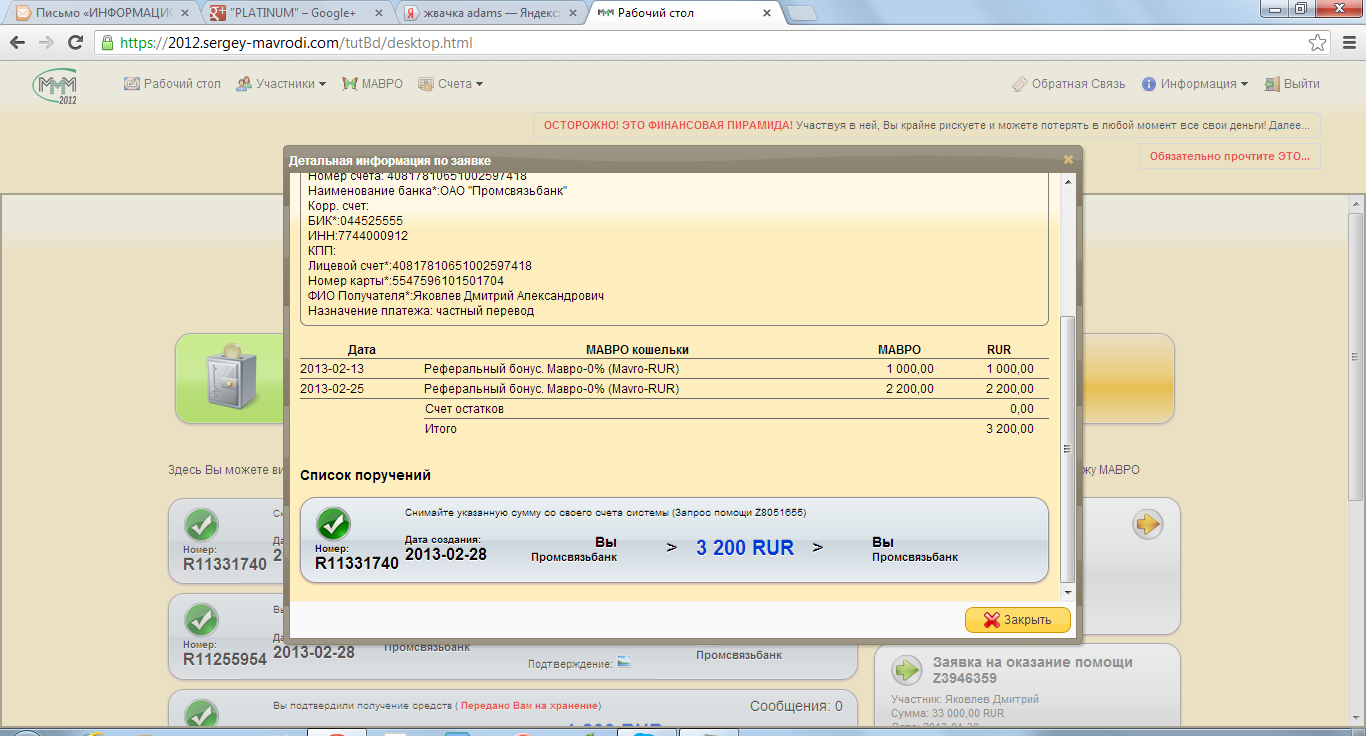Close the active "Рабочий стол" browser tab
Screen dimensions: 1366x736
pos(768,13)
